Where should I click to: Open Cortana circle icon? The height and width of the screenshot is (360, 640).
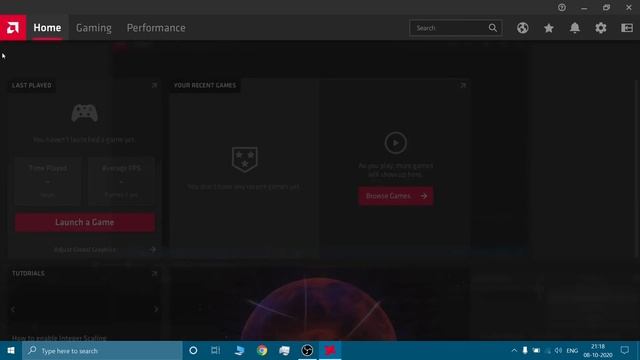pos(193,351)
